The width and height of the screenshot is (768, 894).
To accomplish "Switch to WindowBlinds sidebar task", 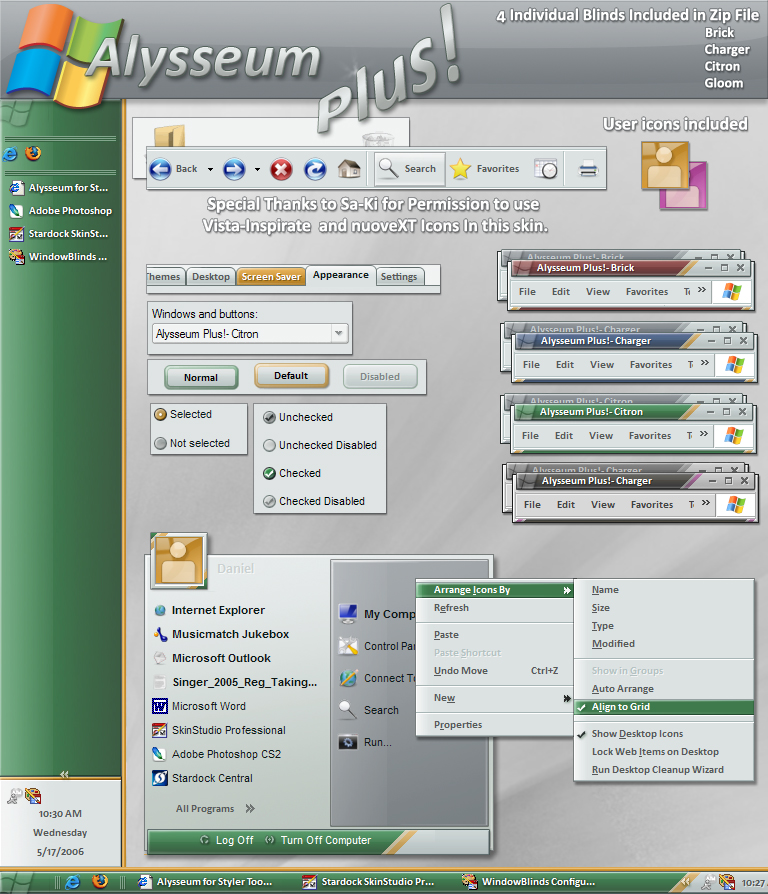I will [59, 257].
